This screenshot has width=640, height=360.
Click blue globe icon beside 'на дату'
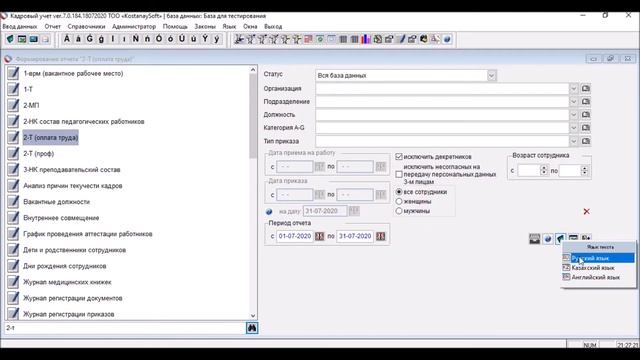(x=269, y=211)
